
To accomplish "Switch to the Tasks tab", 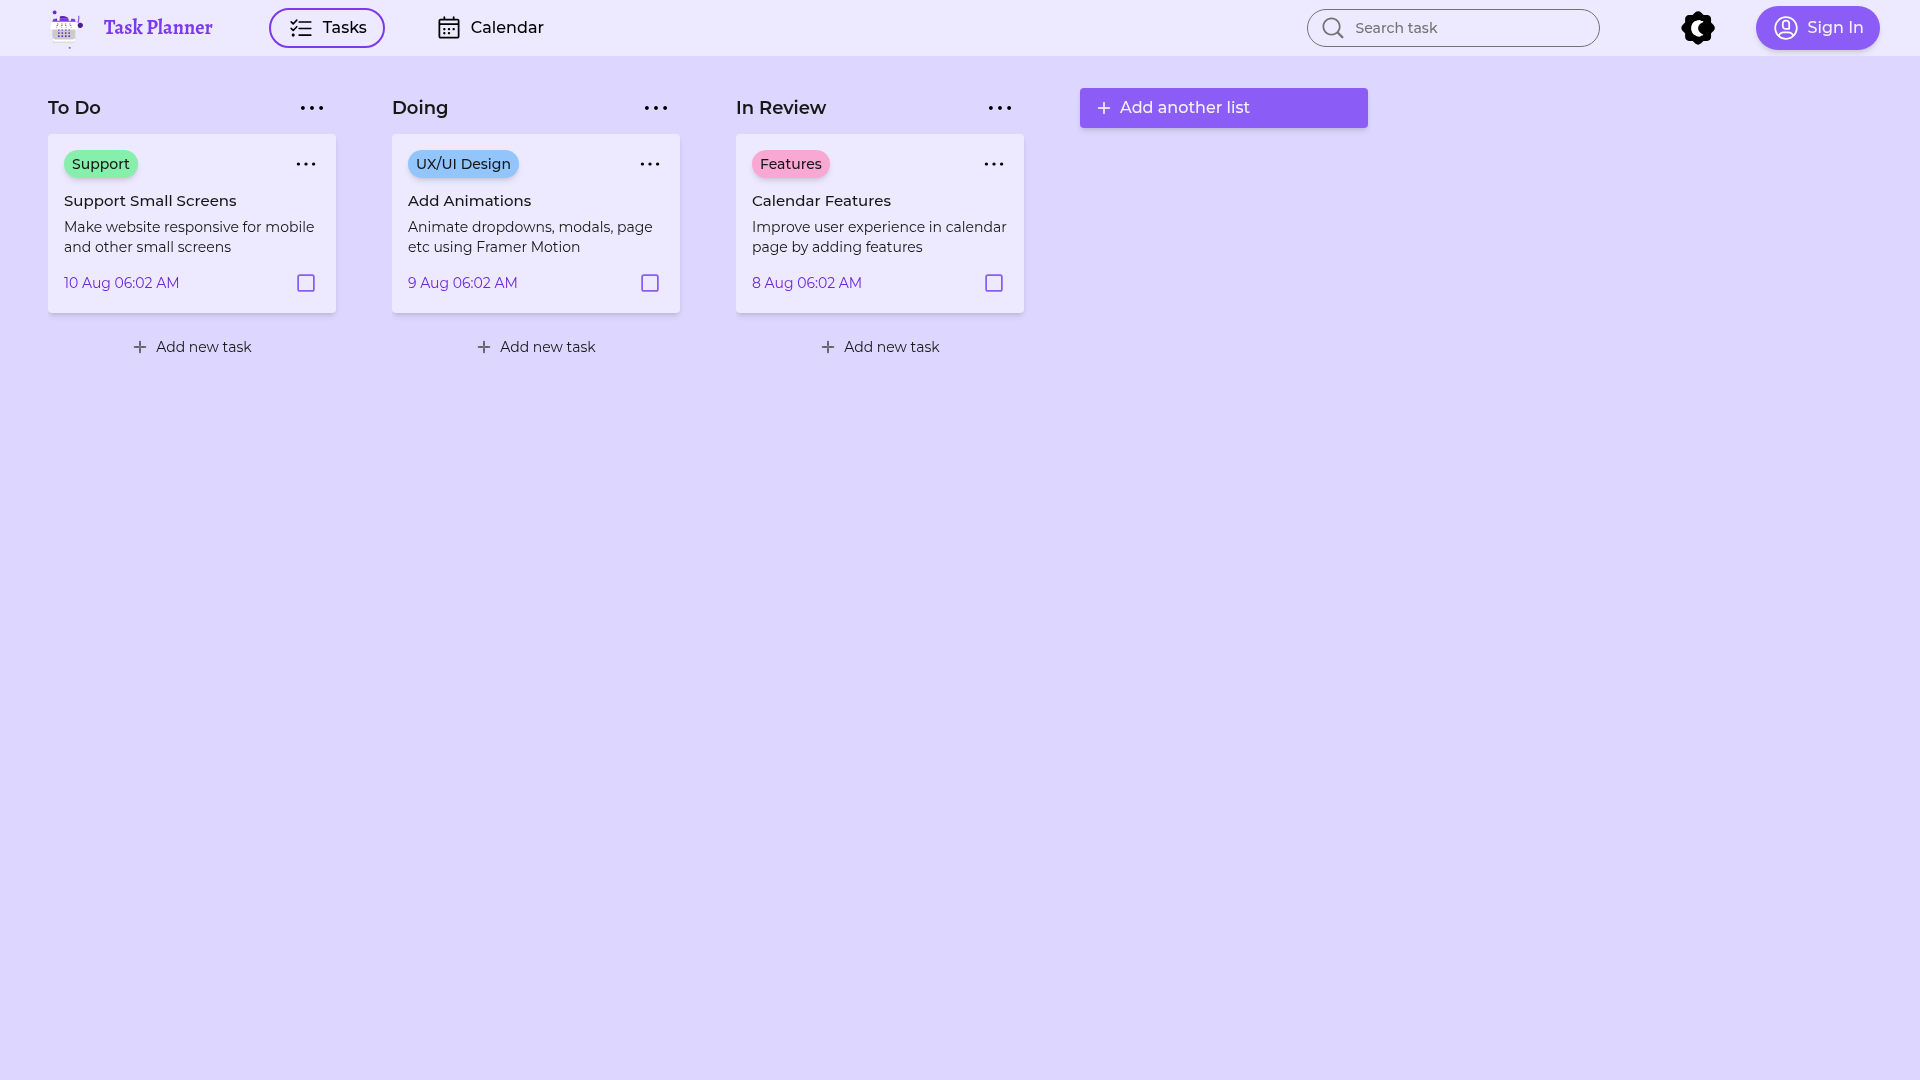I will tap(327, 28).
